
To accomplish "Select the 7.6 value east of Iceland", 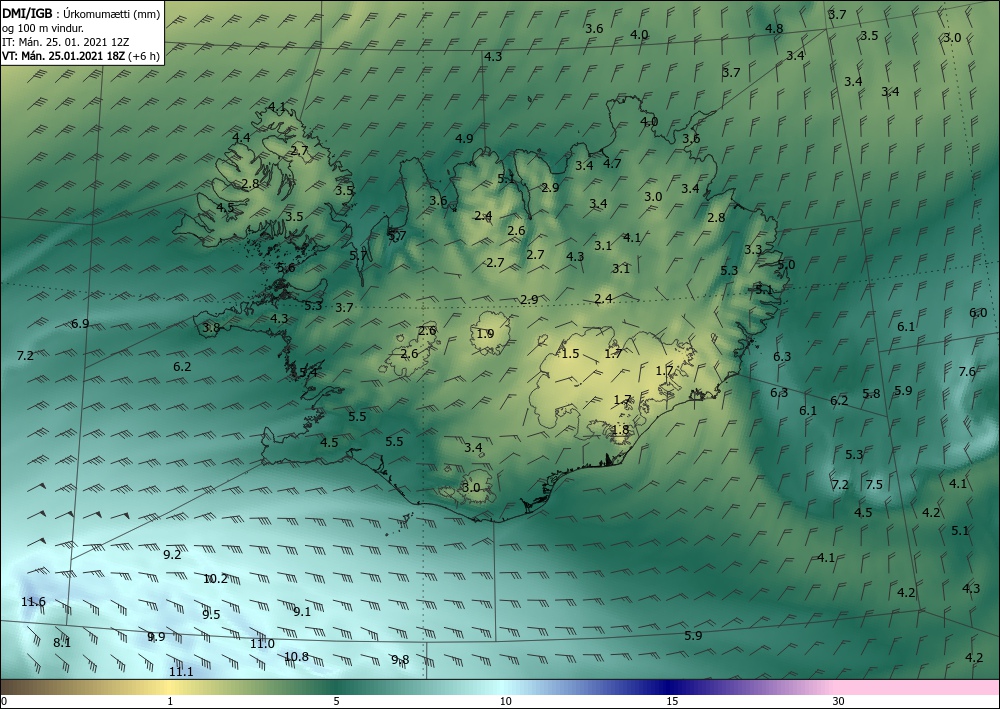I will [x=967, y=371].
